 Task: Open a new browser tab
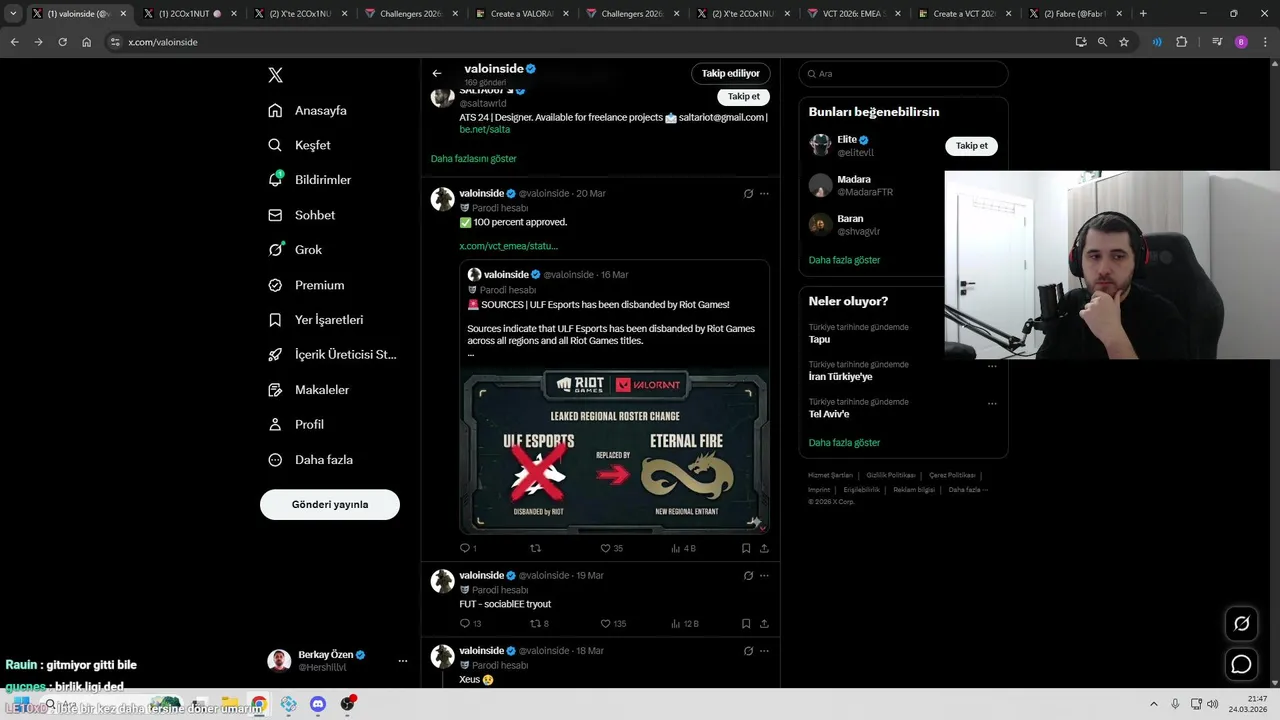point(1143,14)
